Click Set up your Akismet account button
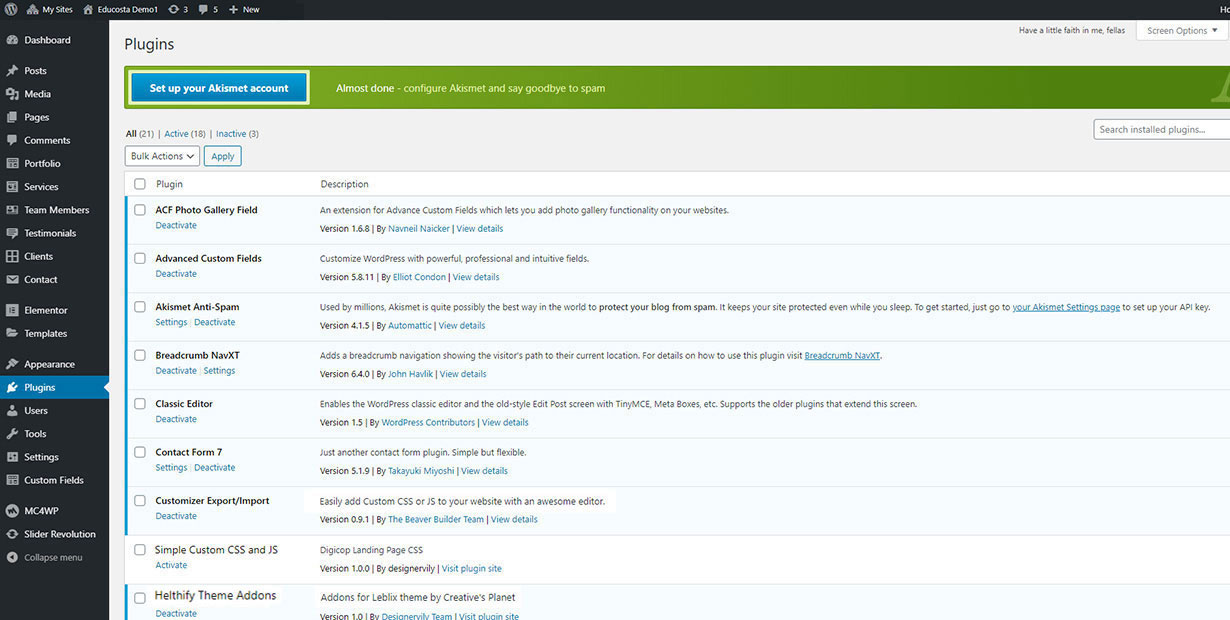This screenshot has height=620, width=1230. point(219,88)
